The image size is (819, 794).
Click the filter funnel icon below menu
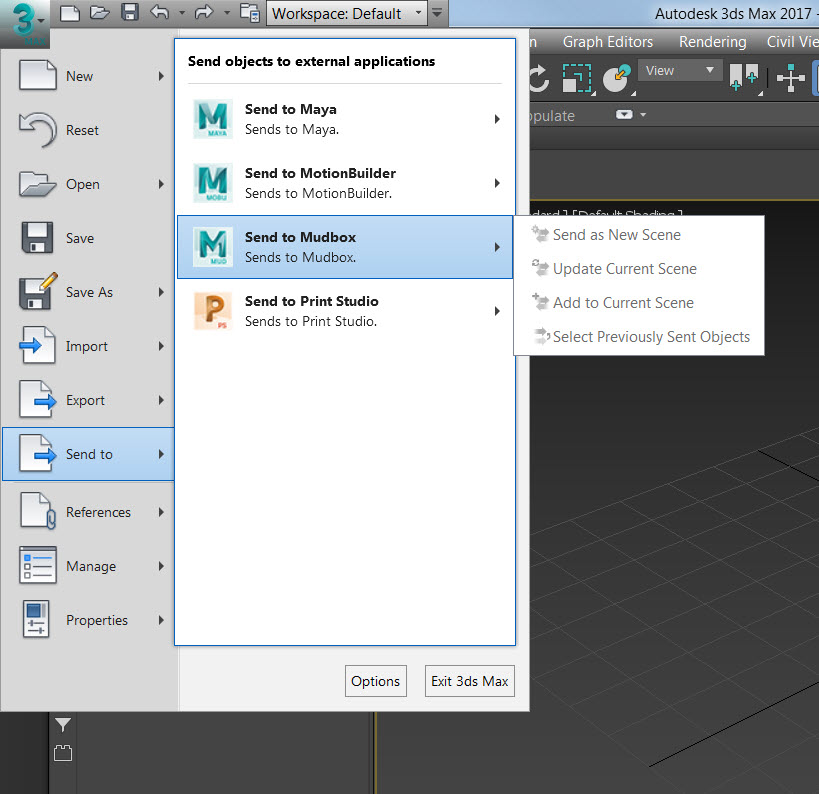coord(63,725)
